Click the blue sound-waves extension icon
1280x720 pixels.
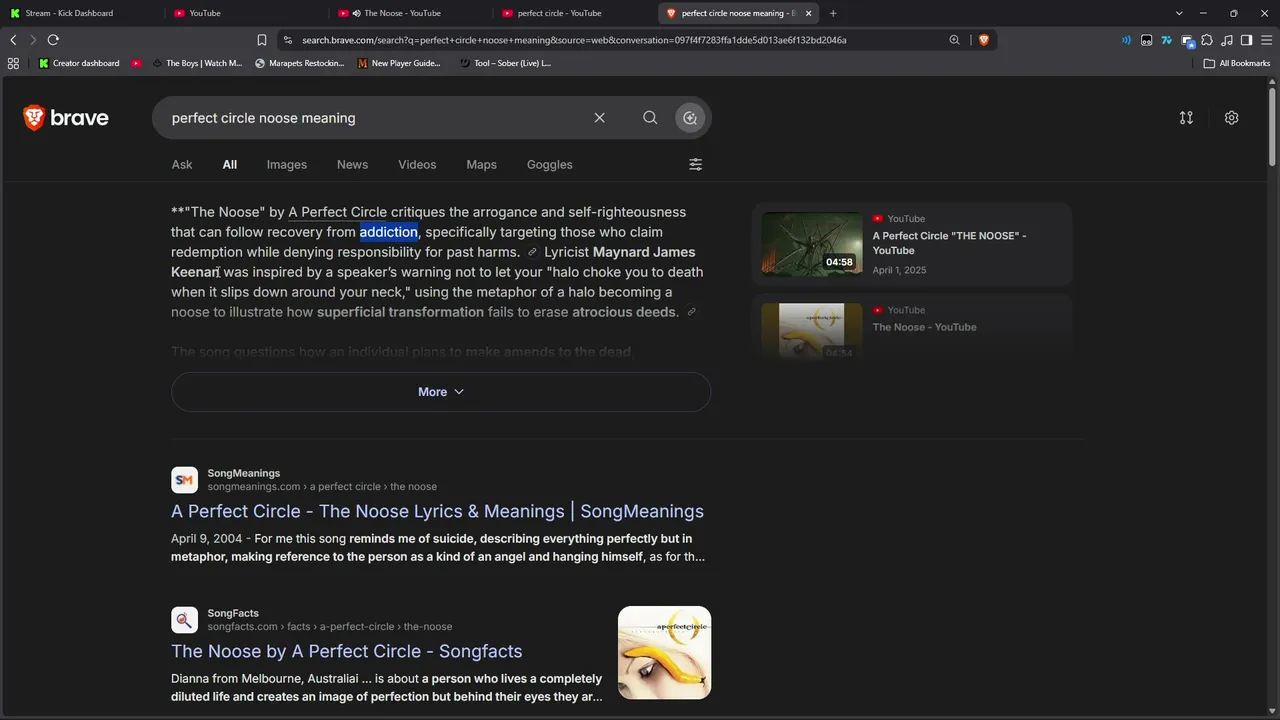[1127, 40]
